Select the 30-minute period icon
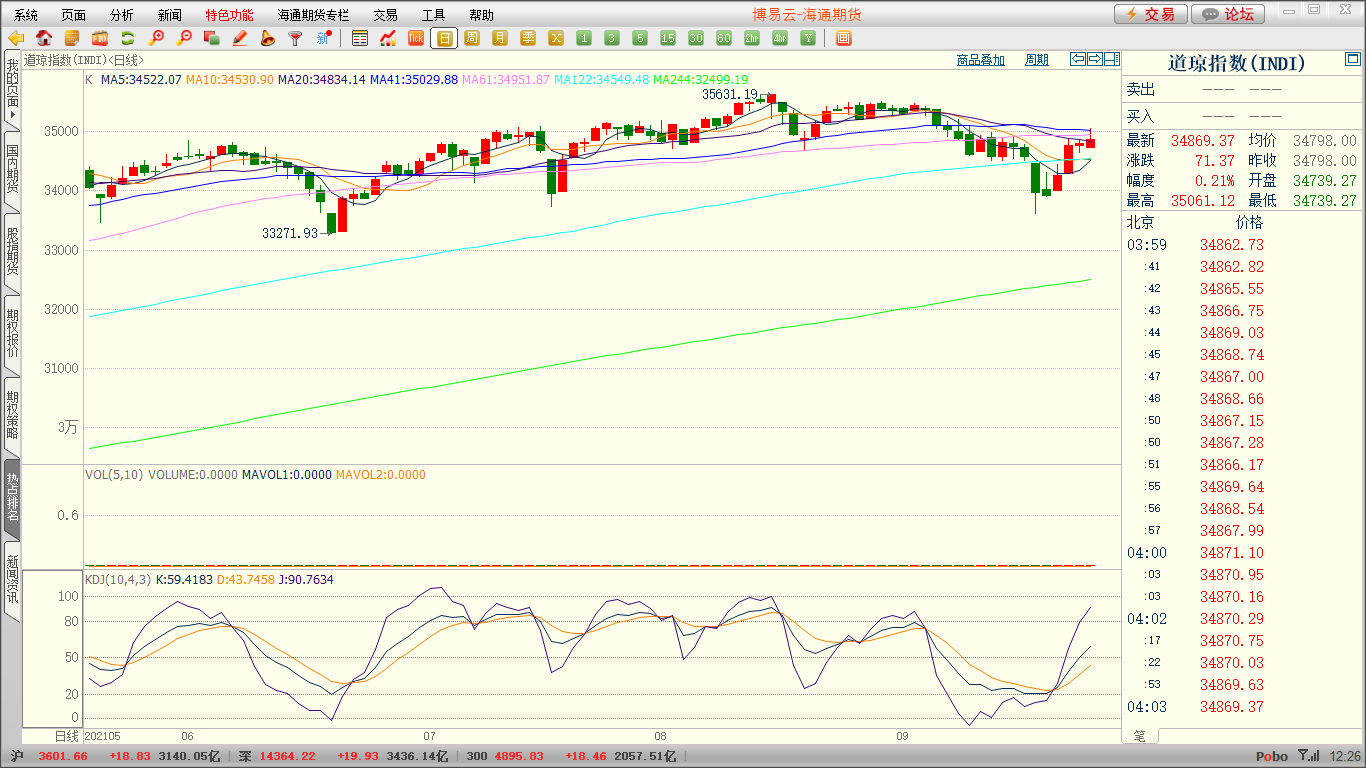This screenshot has width=1366, height=768. tap(696, 38)
